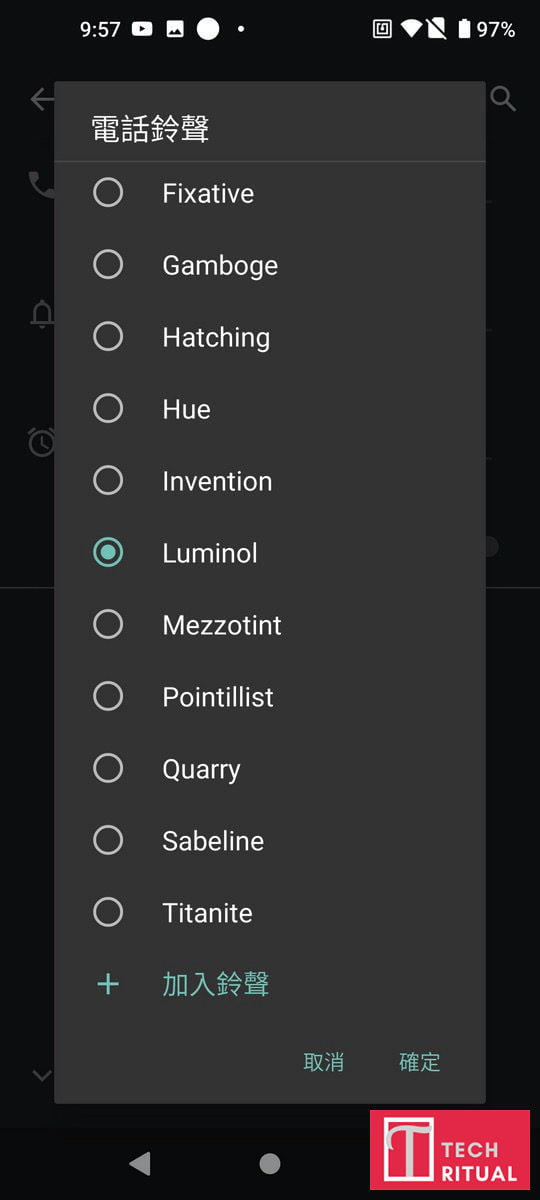Expand the chevron at bottom left
The width and height of the screenshot is (540, 1200).
pos(42,1076)
